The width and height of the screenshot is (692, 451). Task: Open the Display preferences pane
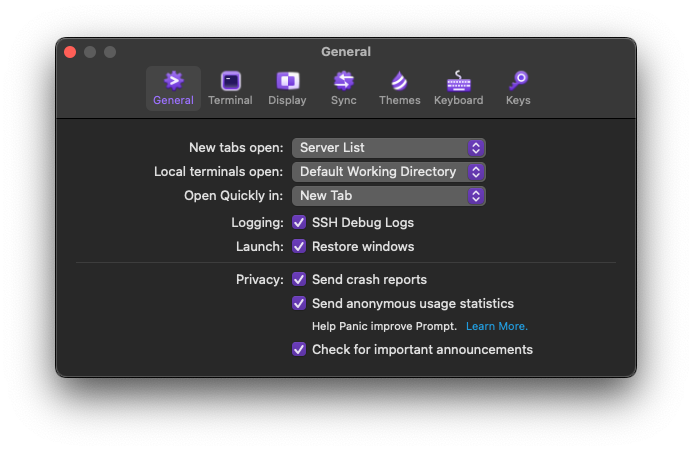[287, 88]
